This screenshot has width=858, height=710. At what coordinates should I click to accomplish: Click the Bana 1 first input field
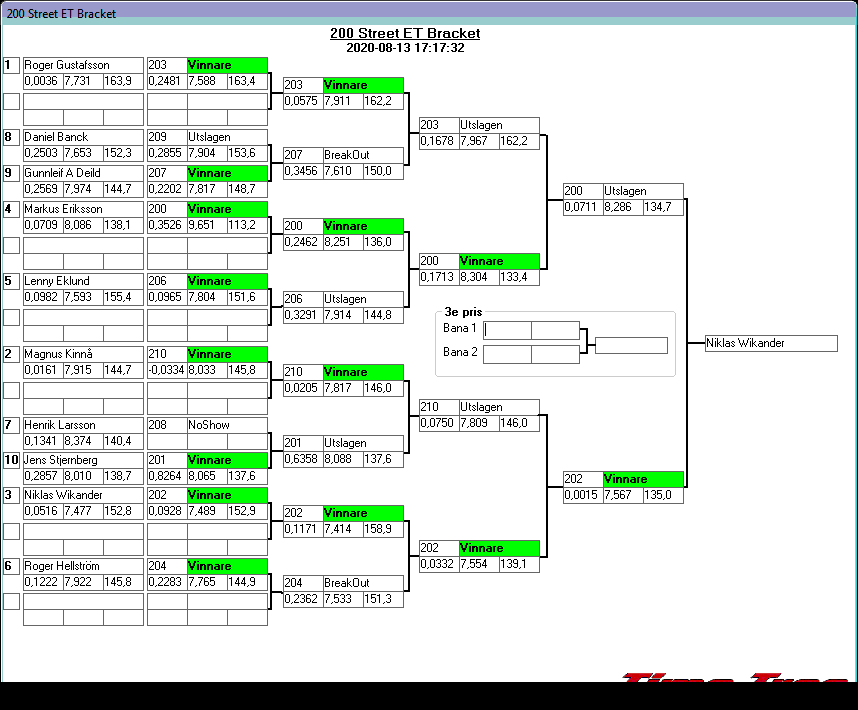507,329
